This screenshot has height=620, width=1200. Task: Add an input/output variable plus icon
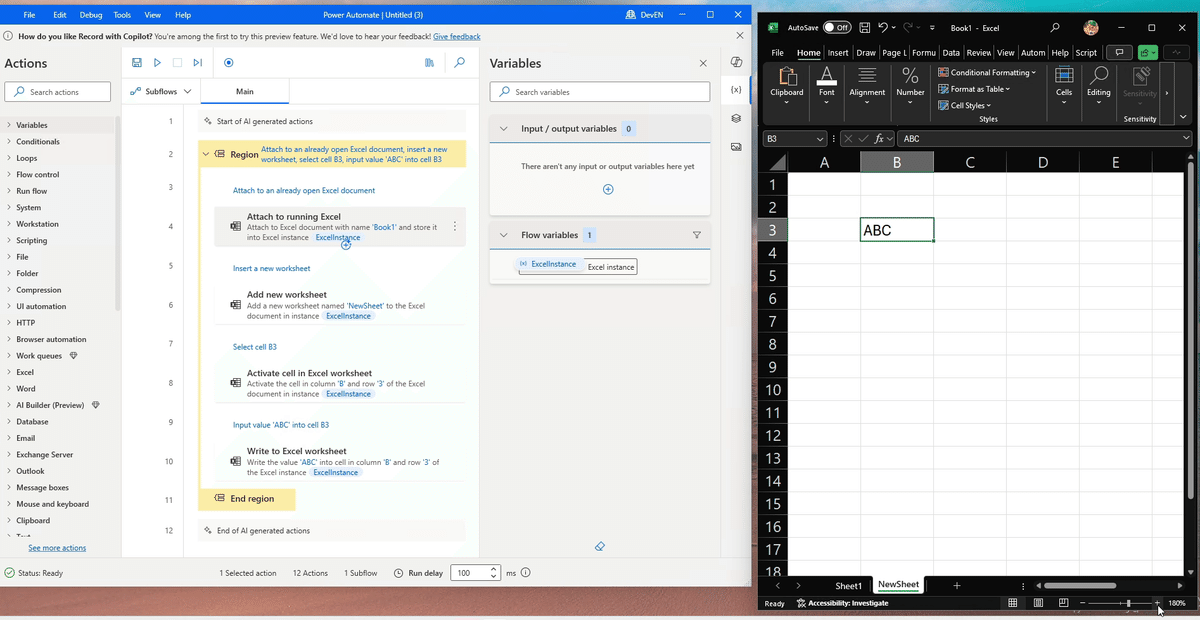608,189
